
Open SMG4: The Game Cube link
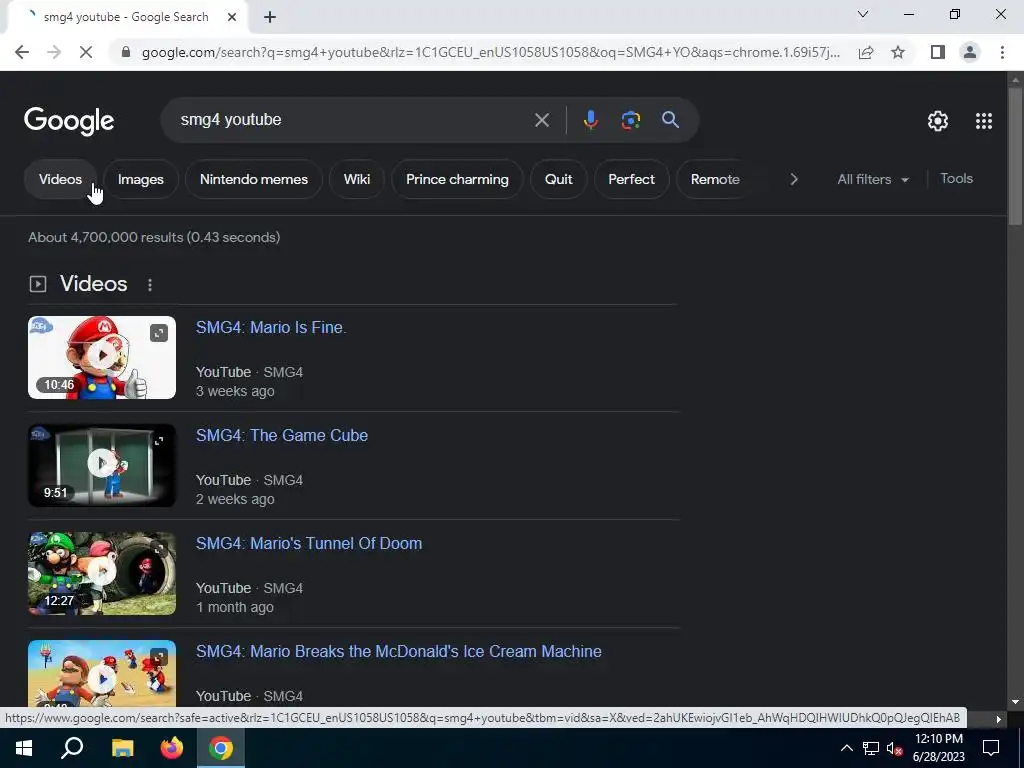tap(281, 435)
